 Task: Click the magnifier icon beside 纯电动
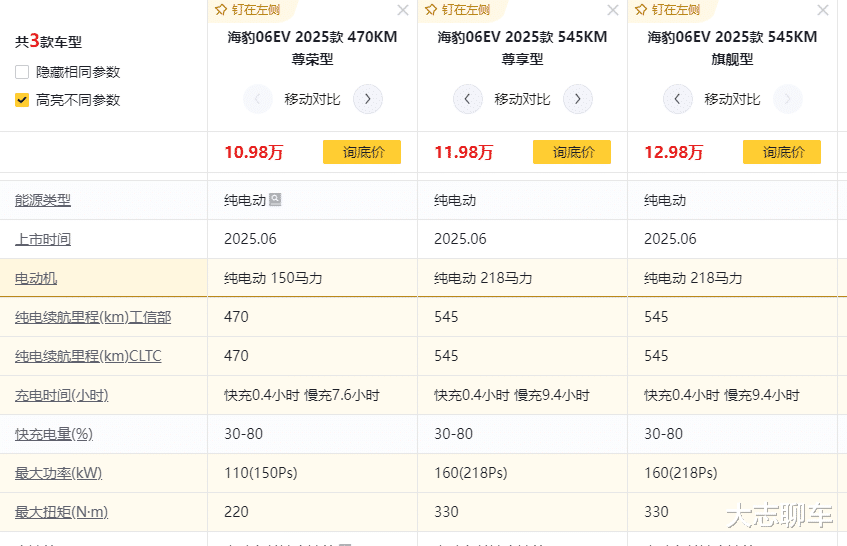coord(275,200)
